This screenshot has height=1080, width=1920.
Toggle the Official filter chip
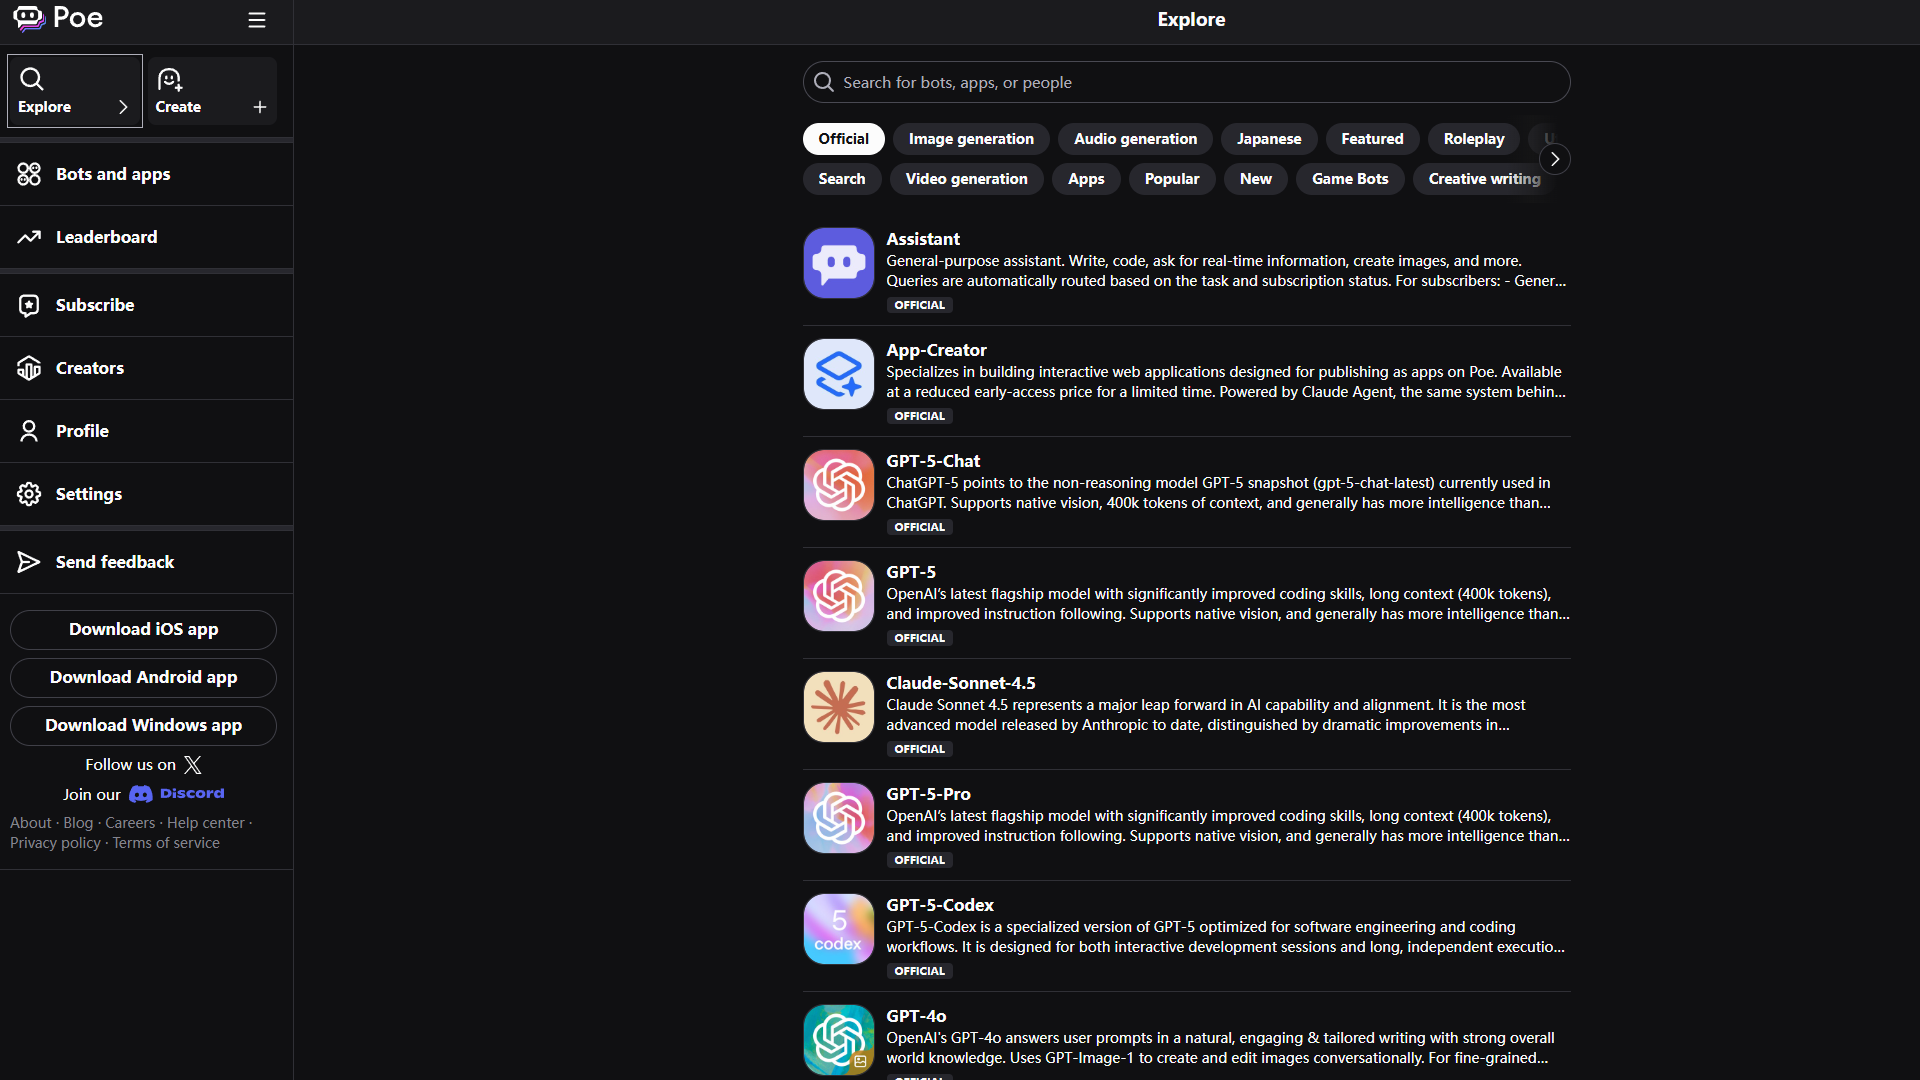[x=843, y=139]
